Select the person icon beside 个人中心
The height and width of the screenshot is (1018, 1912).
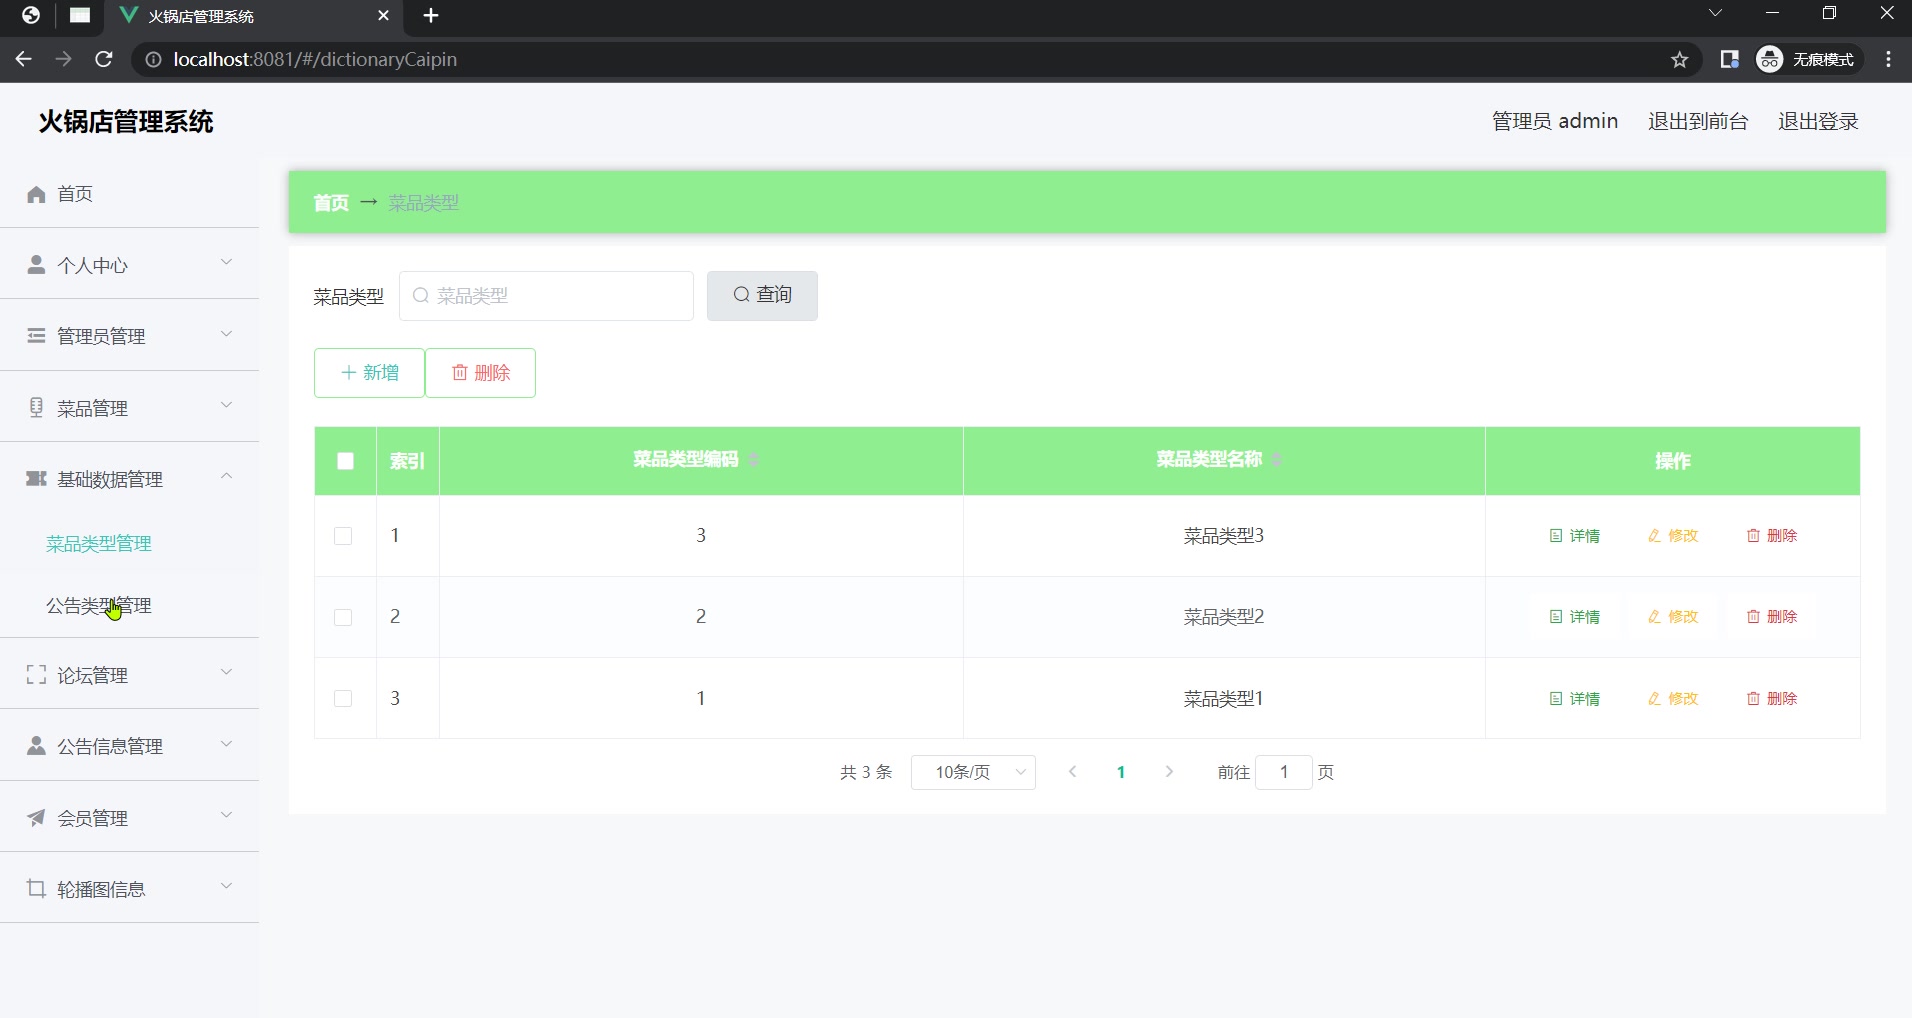[36, 265]
